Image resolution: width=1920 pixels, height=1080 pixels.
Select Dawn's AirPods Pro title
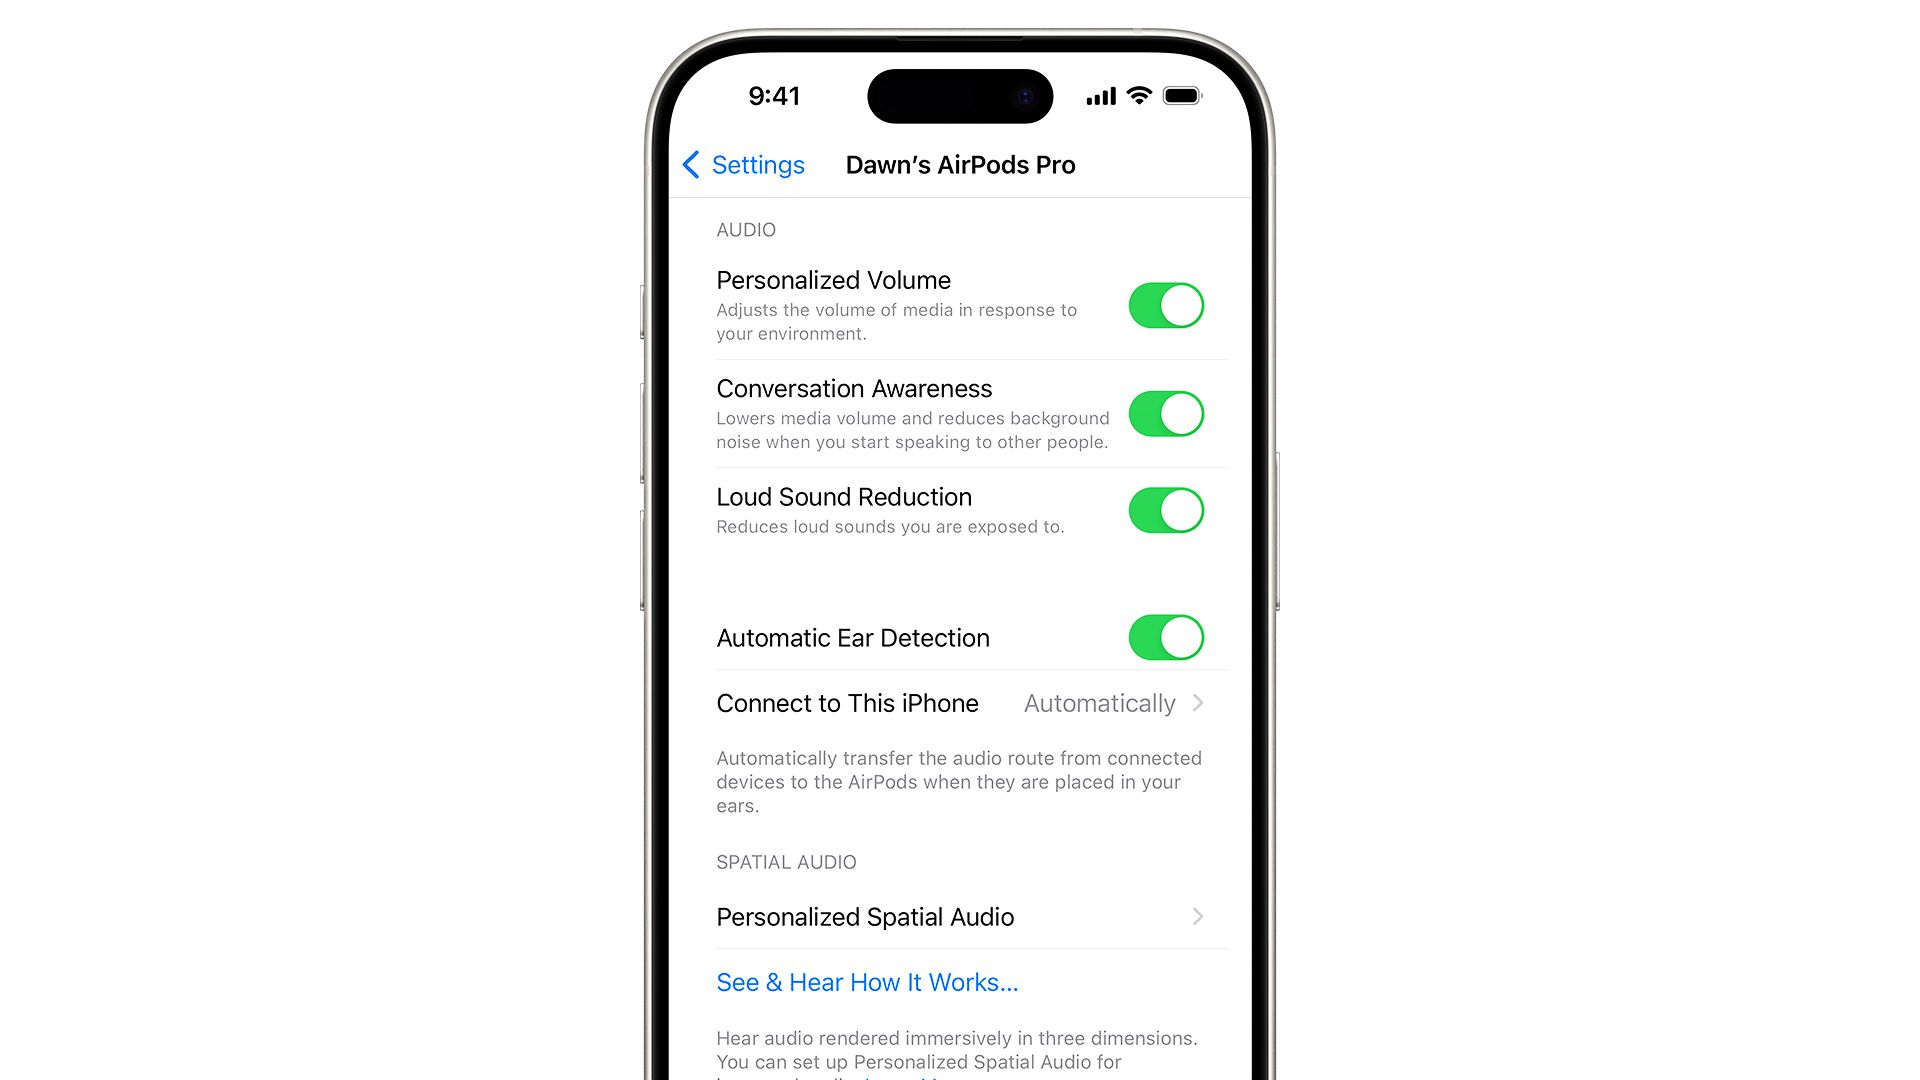tap(960, 165)
